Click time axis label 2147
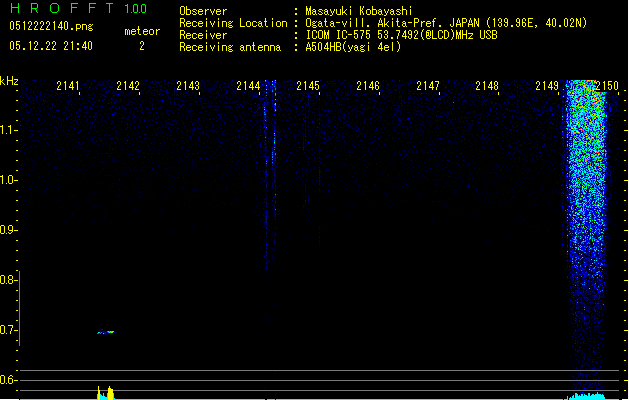Image resolution: width=629 pixels, height=400 pixels. click(428, 86)
